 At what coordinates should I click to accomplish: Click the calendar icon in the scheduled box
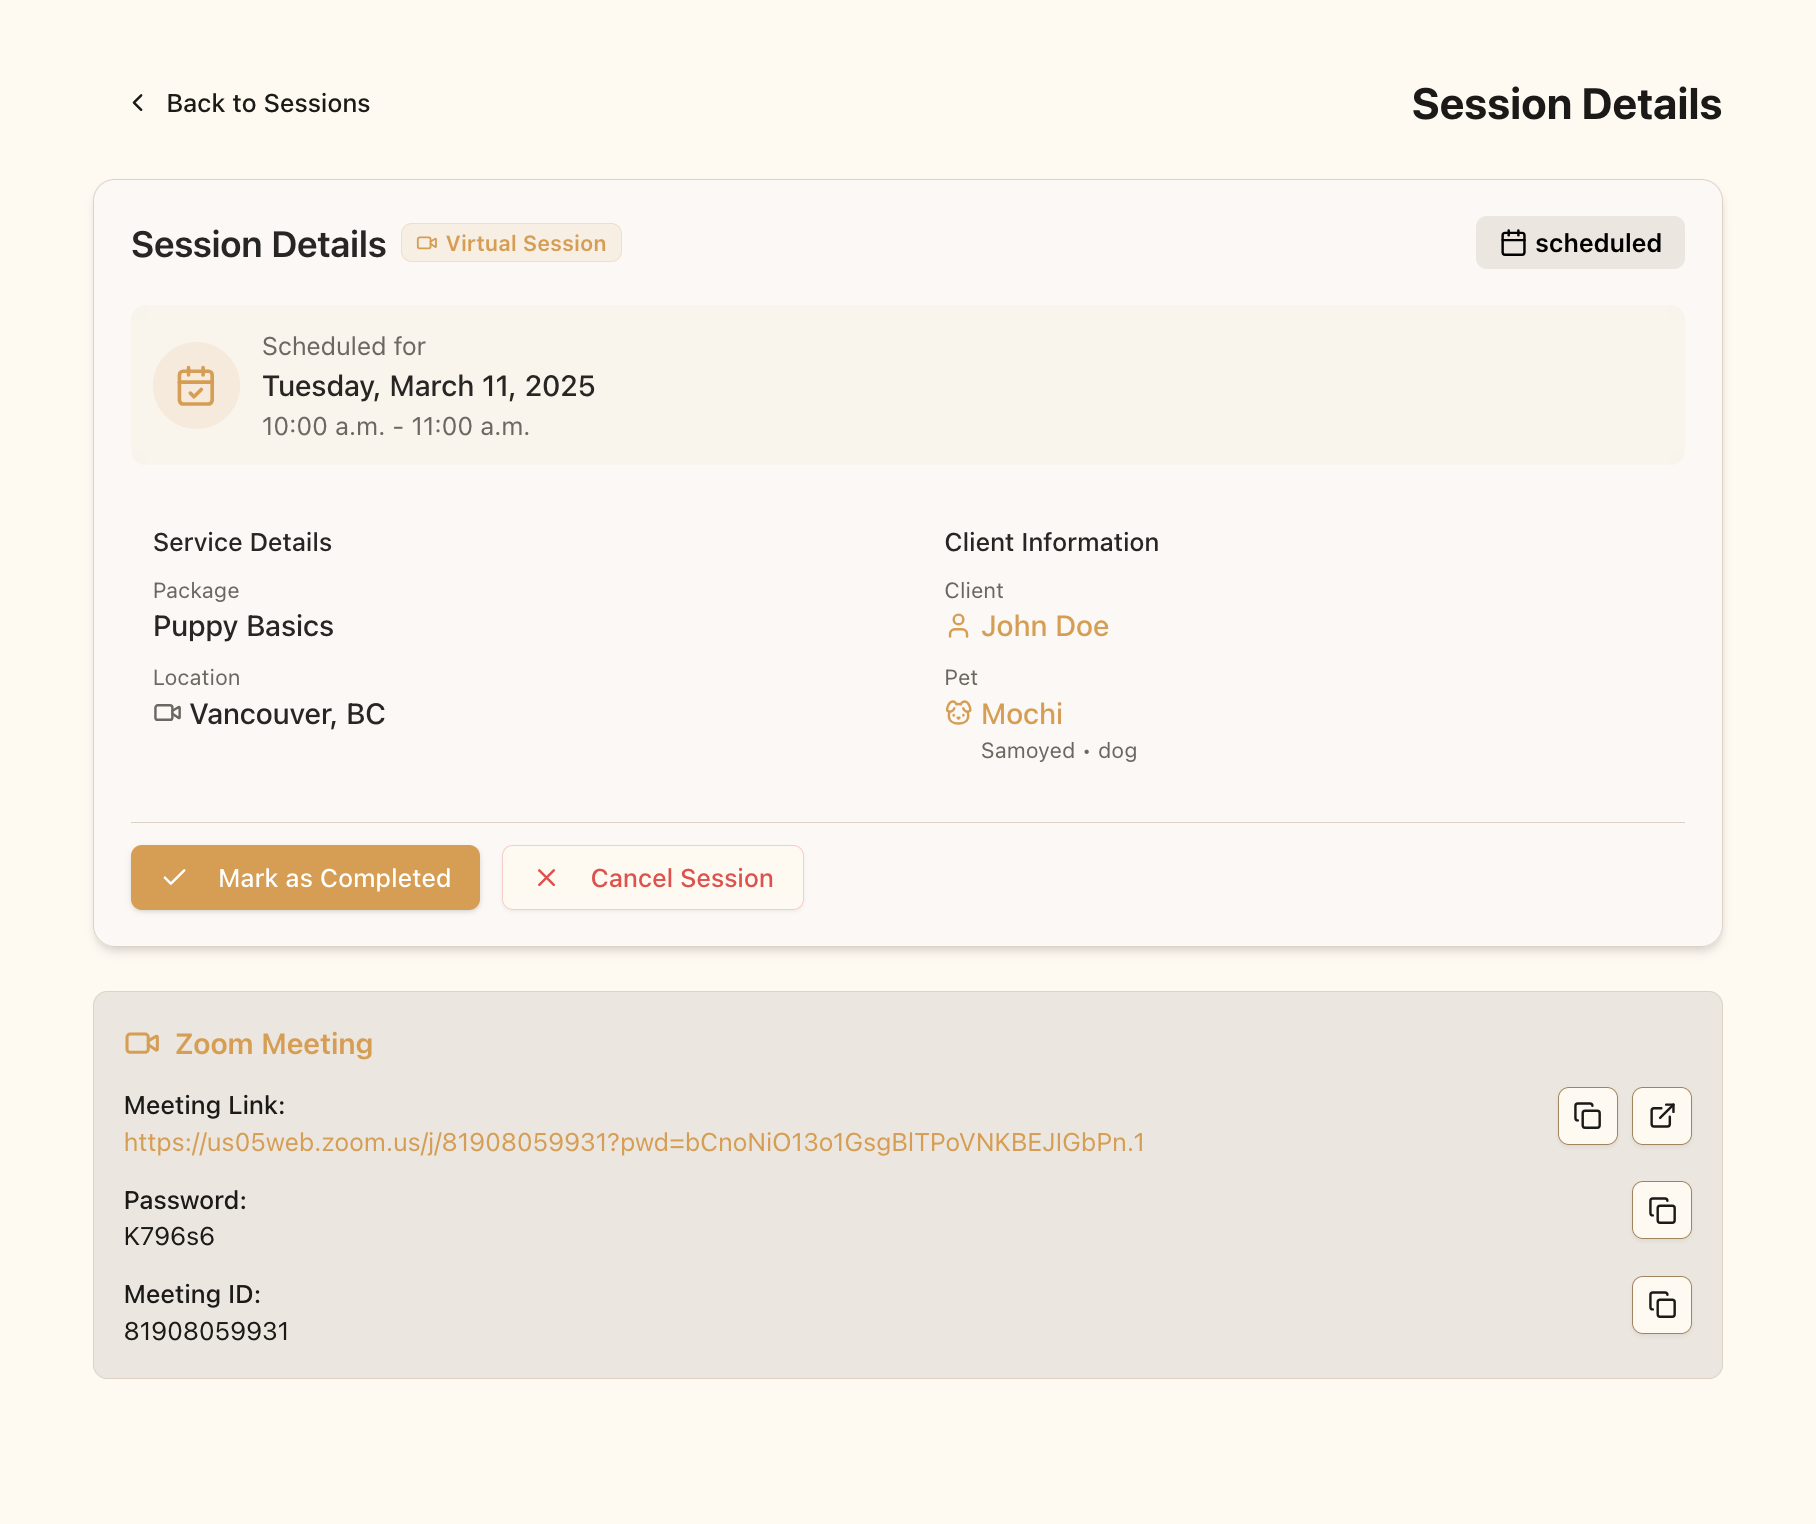(196, 386)
